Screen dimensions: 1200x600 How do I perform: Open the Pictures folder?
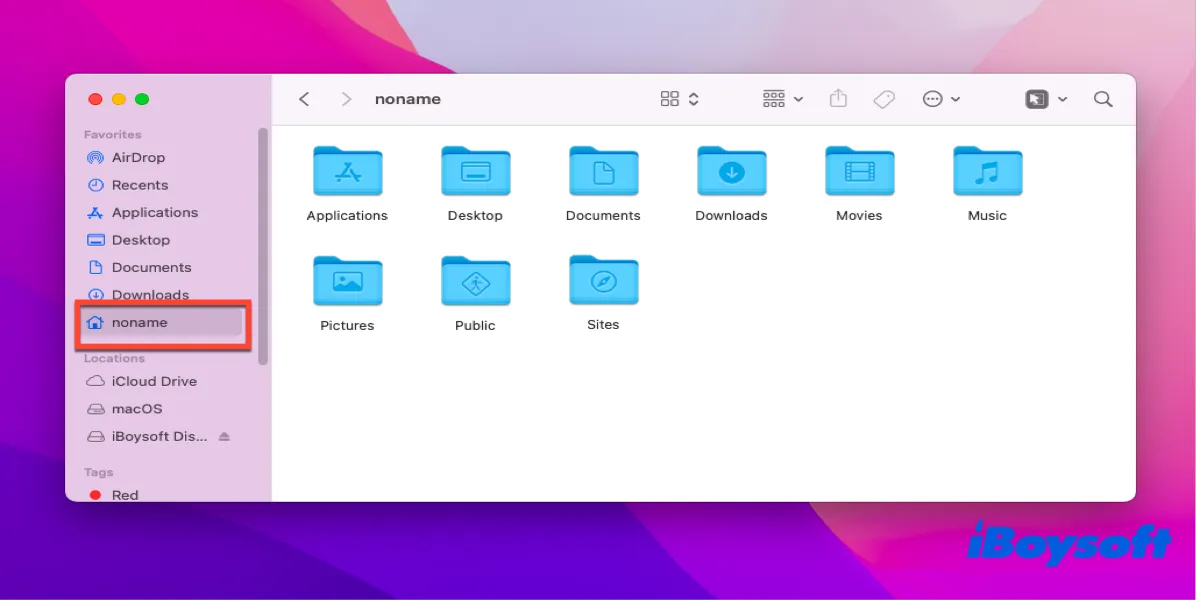[x=347, y=281]
